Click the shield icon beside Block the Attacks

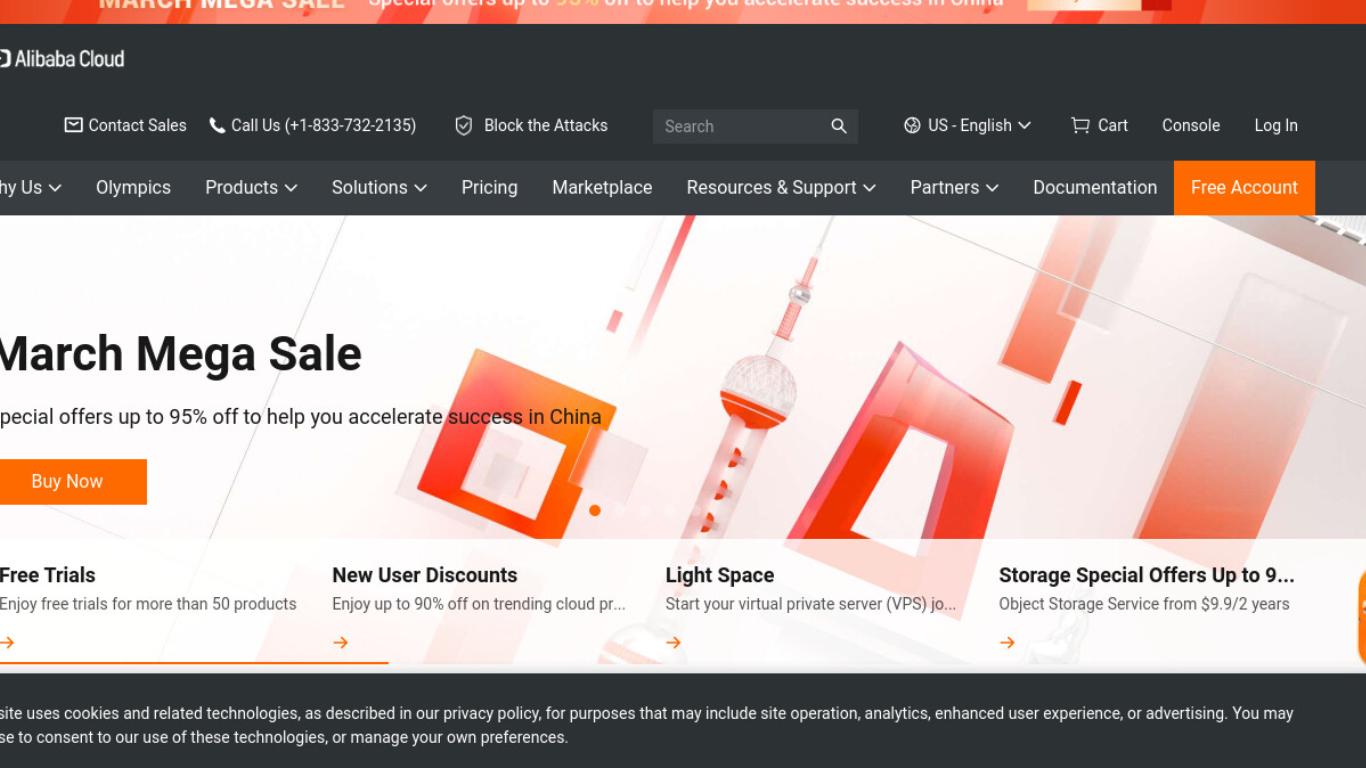click(463, 125)
